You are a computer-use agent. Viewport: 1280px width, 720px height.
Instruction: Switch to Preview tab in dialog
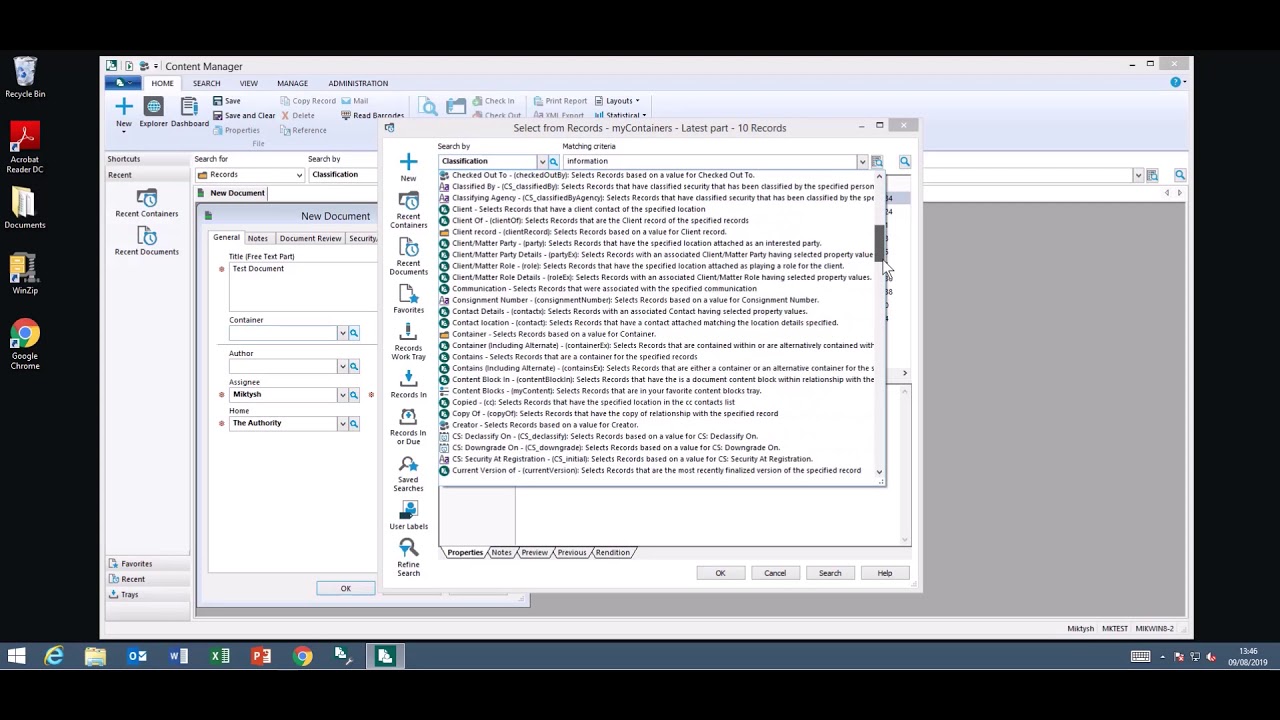[534, 552]
